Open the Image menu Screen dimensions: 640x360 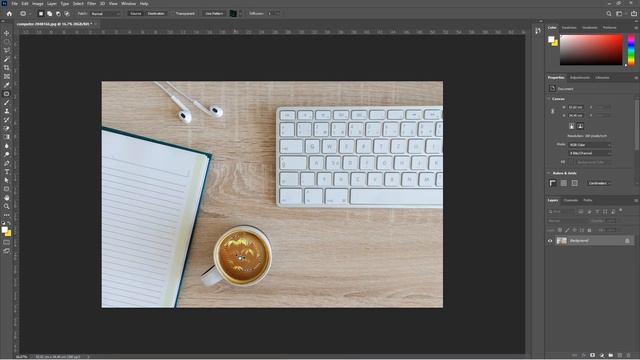[x=38, y=4]
